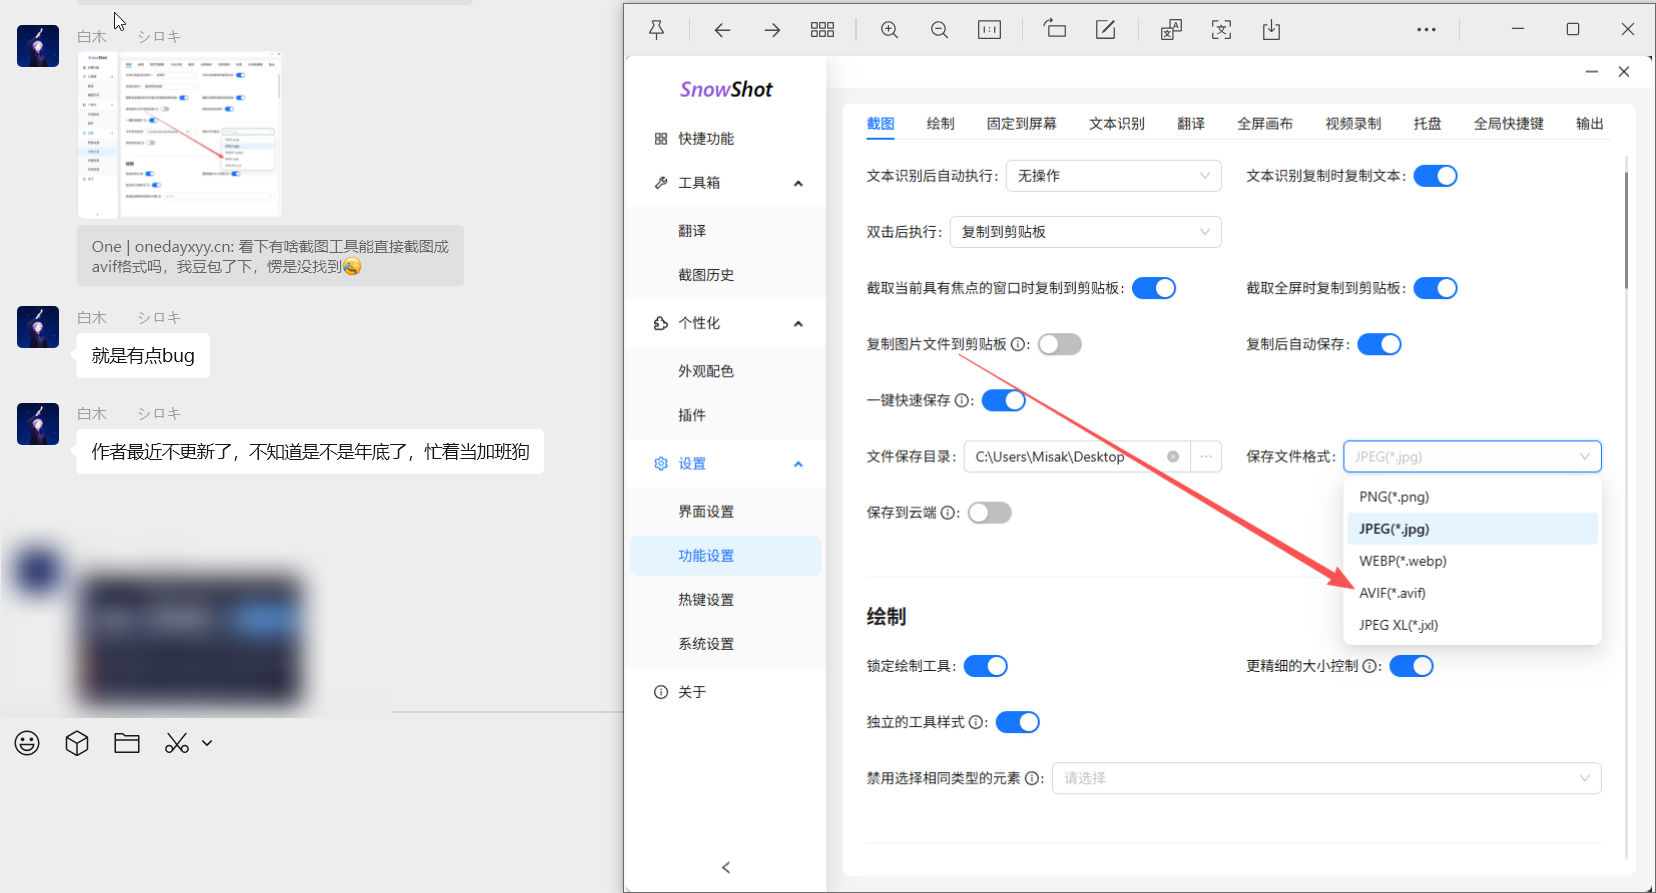1656x893 pixels.
Task: Switch to the 固定到屏幕 tab
Action: (1021, 124)
